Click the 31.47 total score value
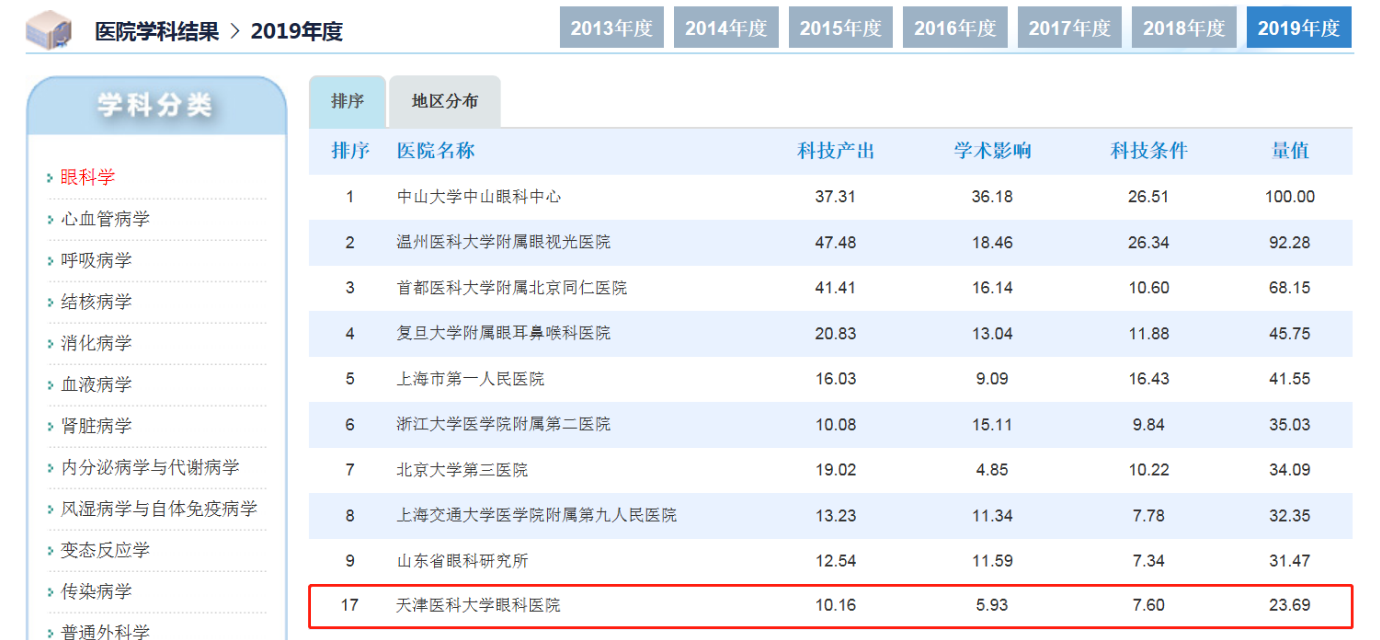Viewport: 1380px width, 640px height. tap(1290, 561)
